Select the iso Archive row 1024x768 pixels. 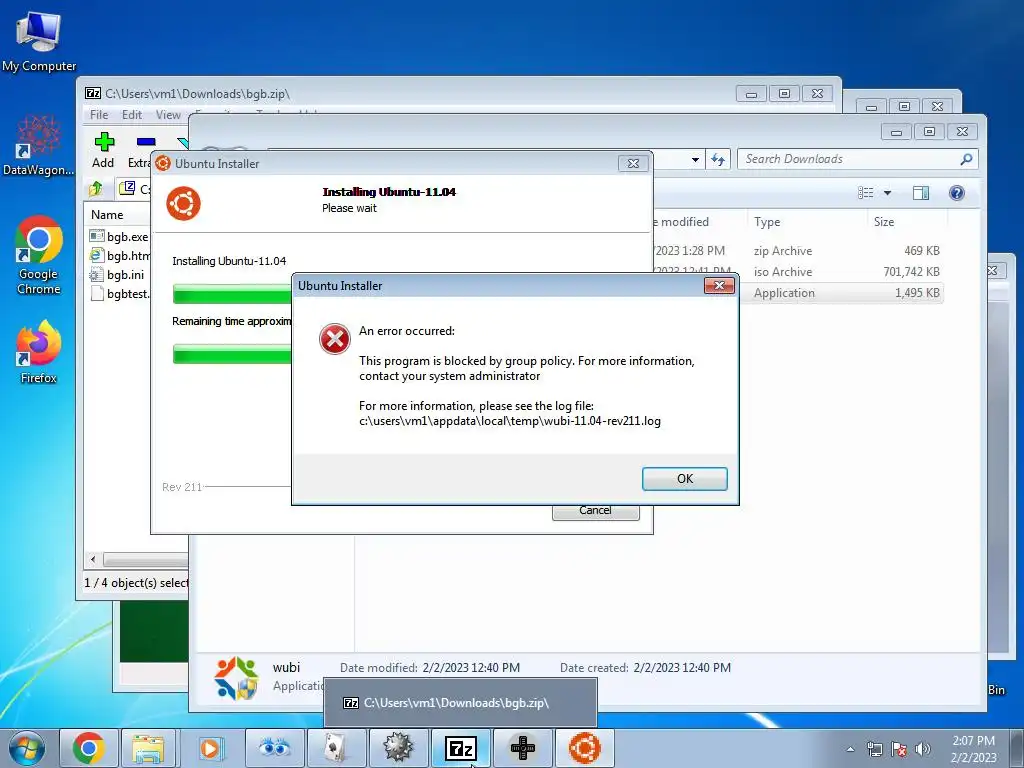pos(797,272)
